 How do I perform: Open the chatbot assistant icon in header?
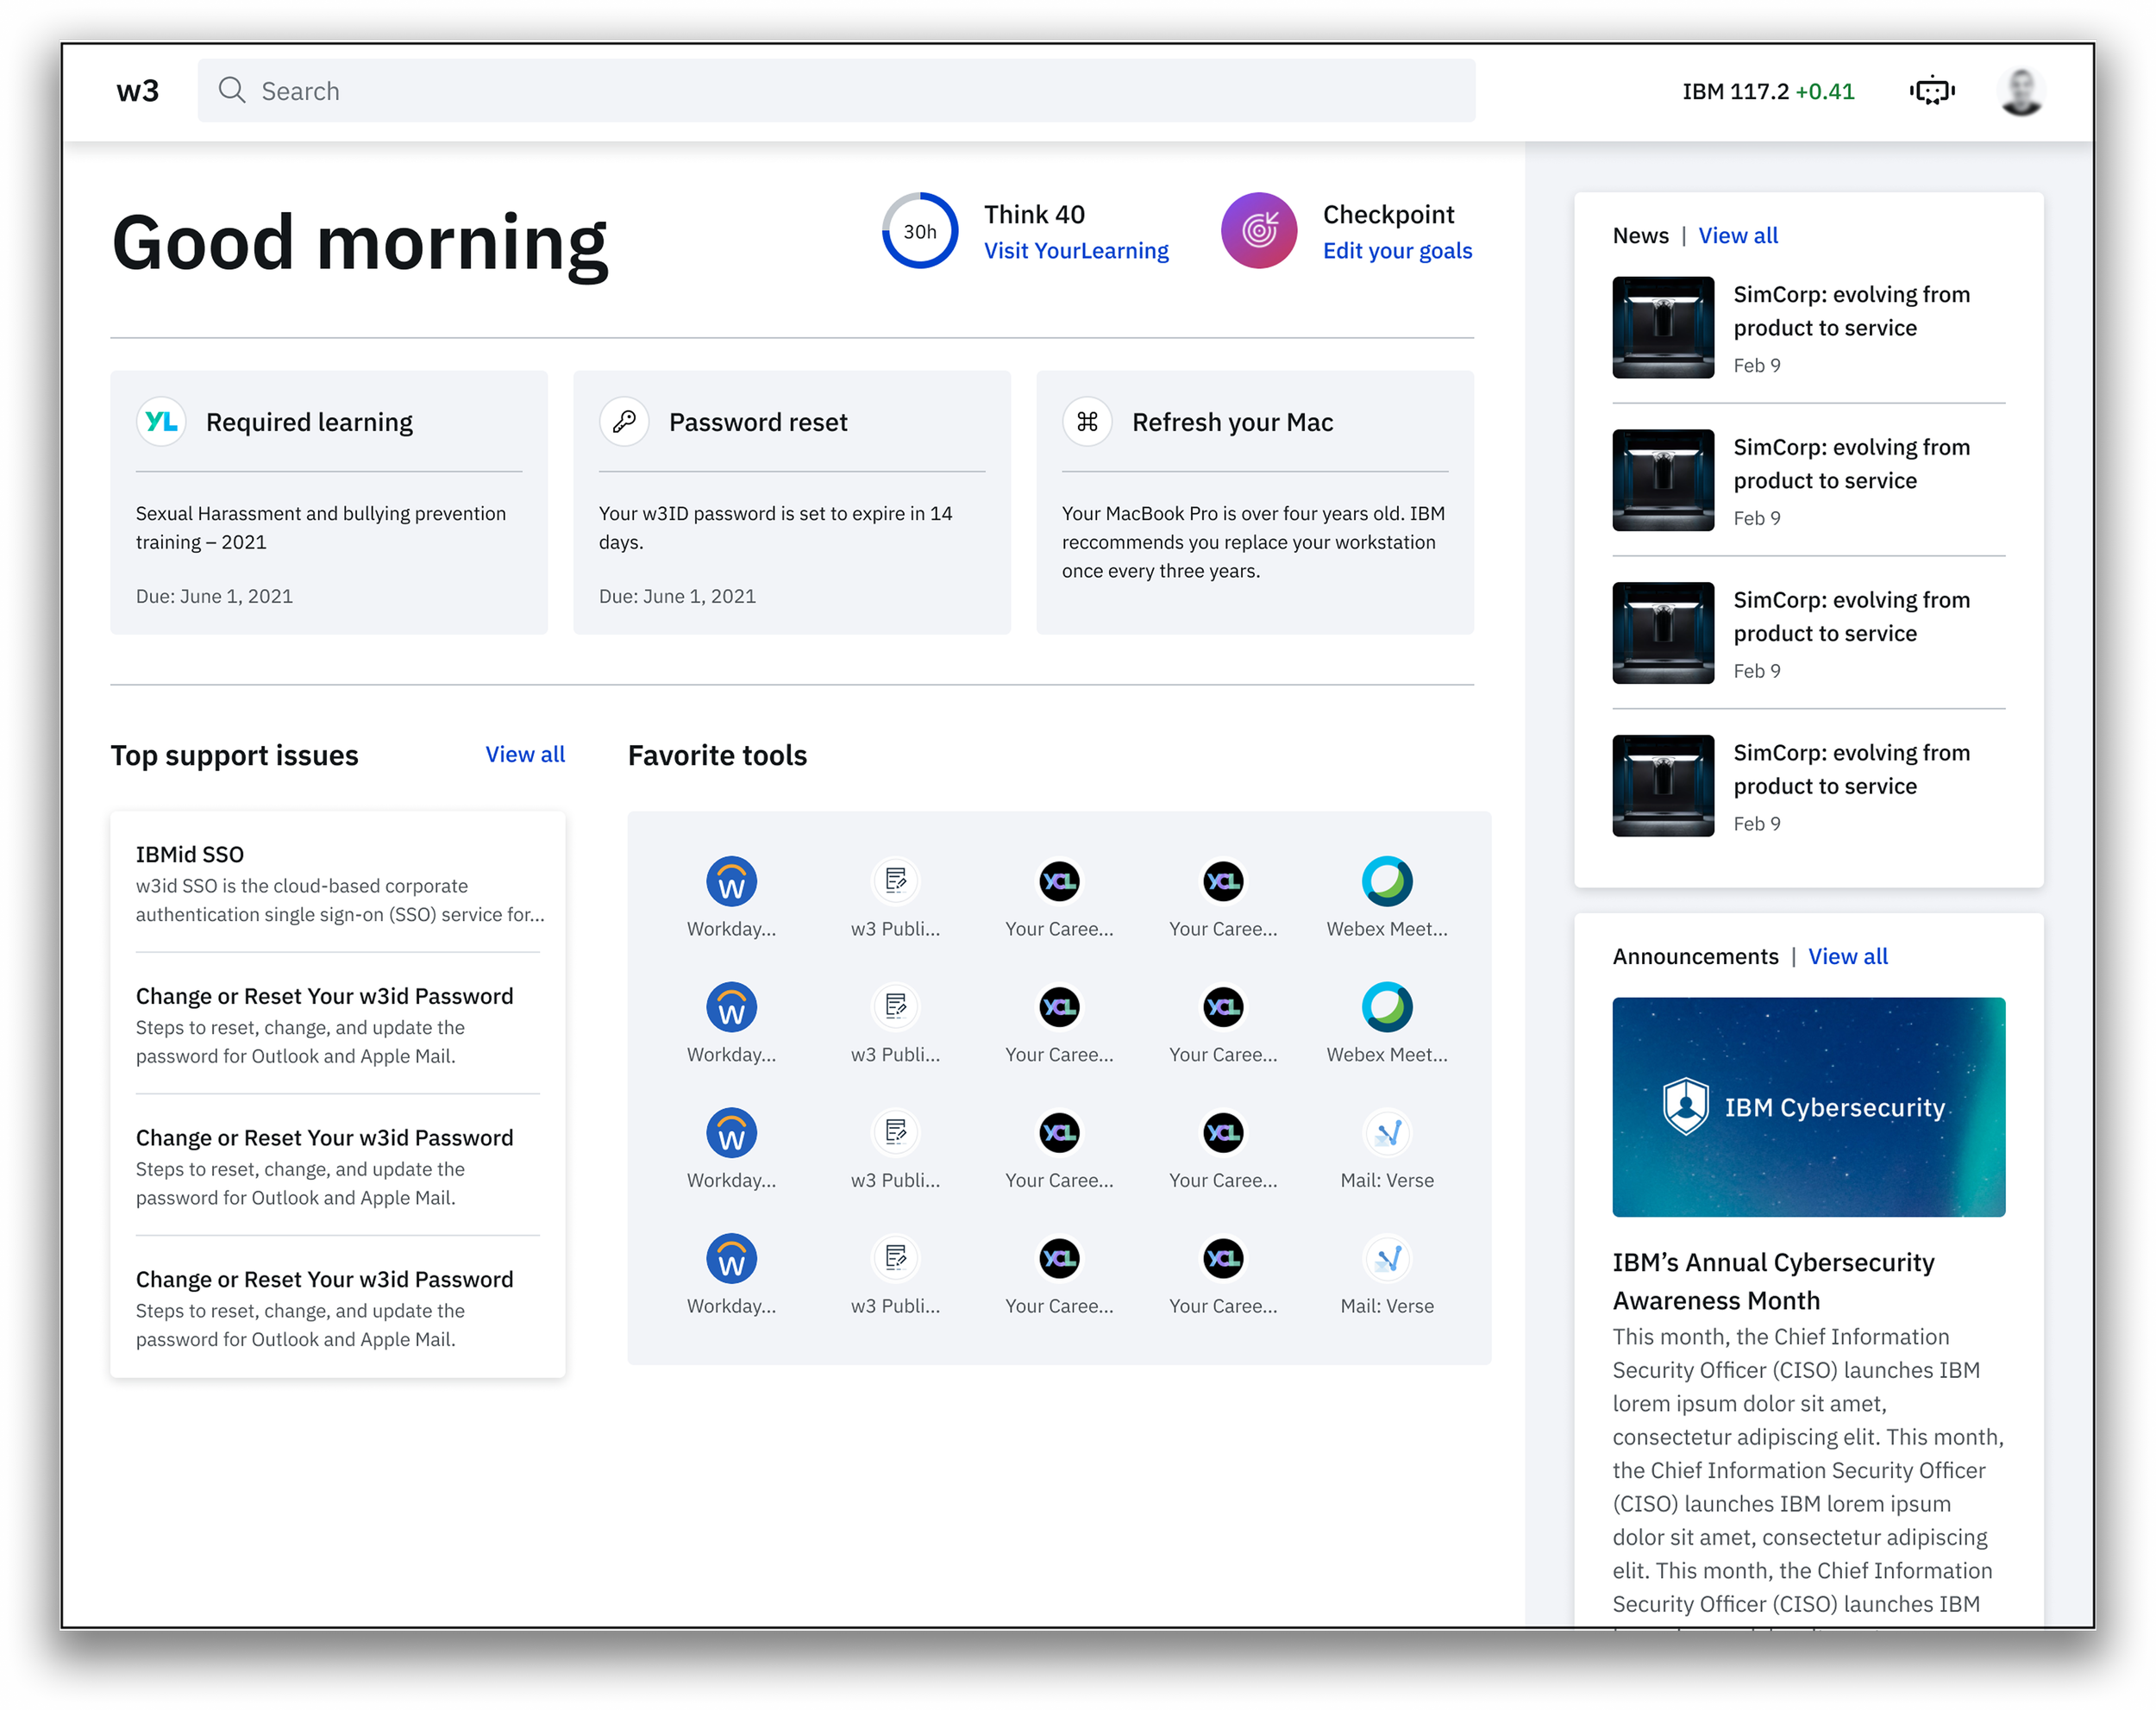pyautogui.click(x=1932, y=91)
